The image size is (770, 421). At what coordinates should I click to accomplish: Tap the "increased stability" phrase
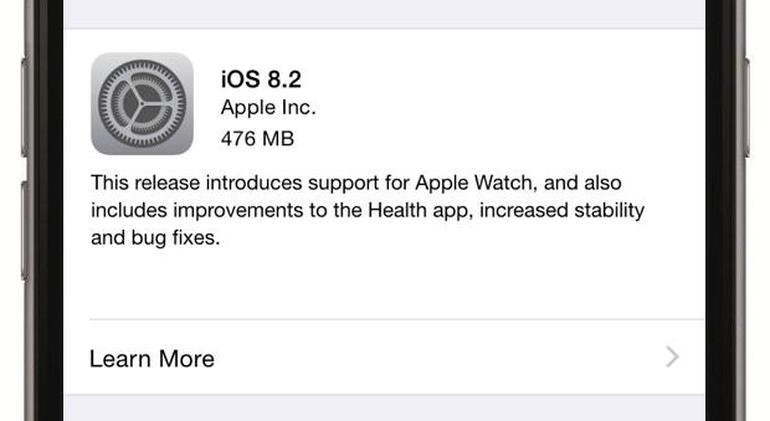[562, 210]
